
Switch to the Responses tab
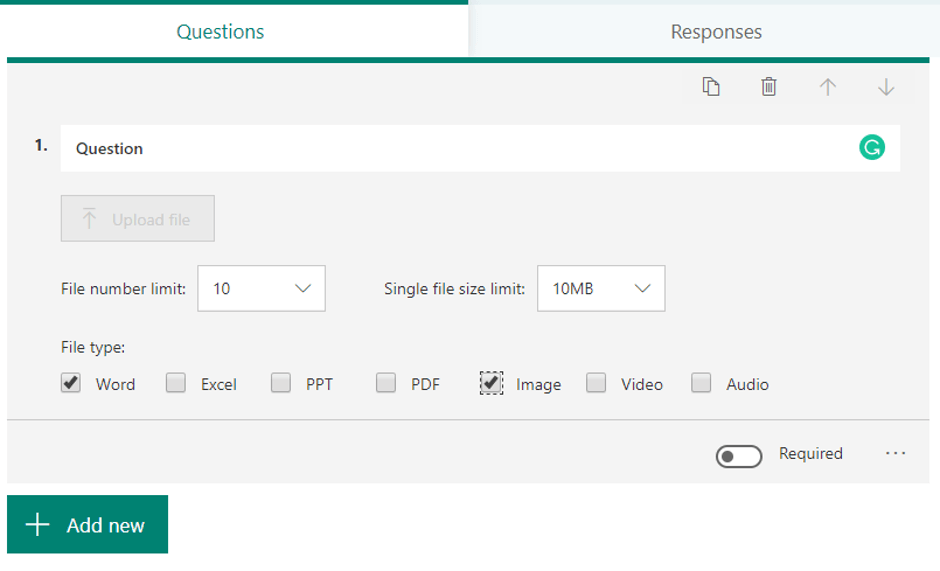(x=716, y=32)
